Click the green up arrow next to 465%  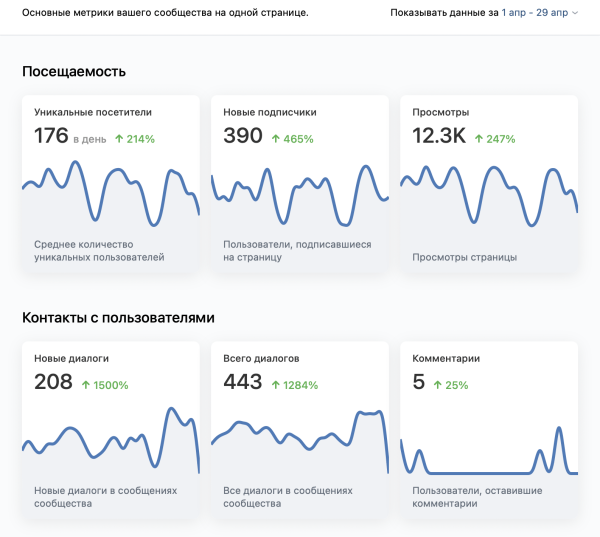279,139
